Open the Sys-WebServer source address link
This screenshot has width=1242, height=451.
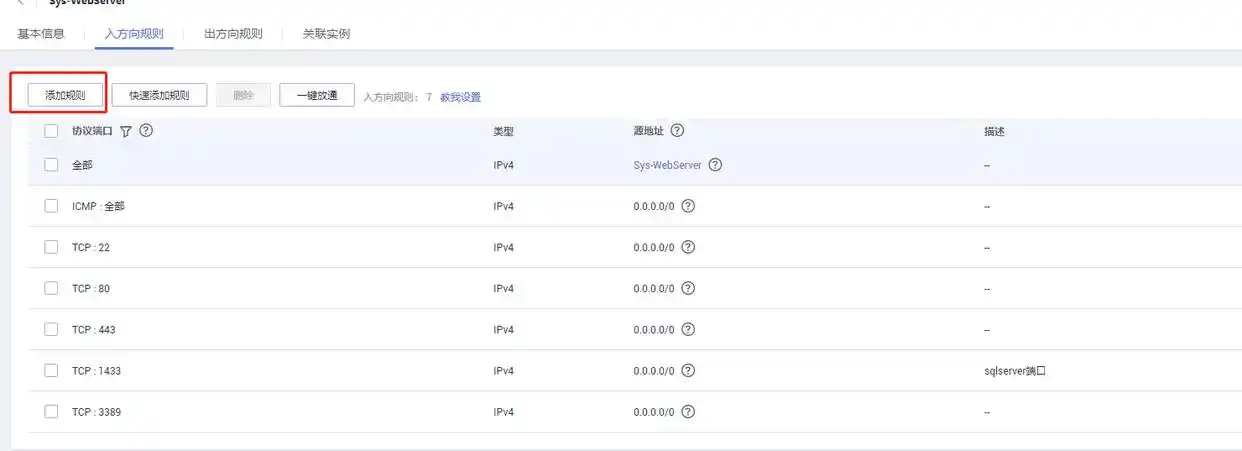point(667,165)
